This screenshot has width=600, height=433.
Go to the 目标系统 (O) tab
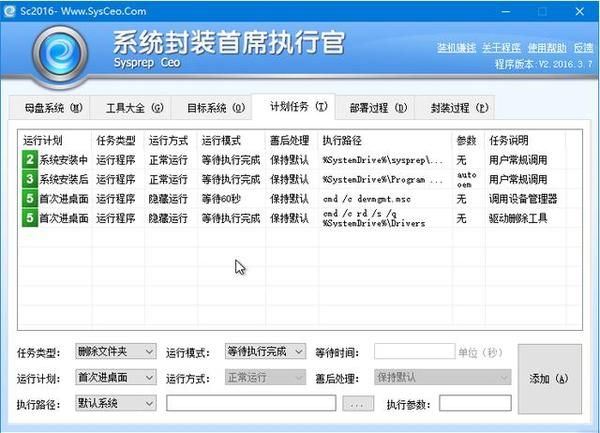point(212,108)
